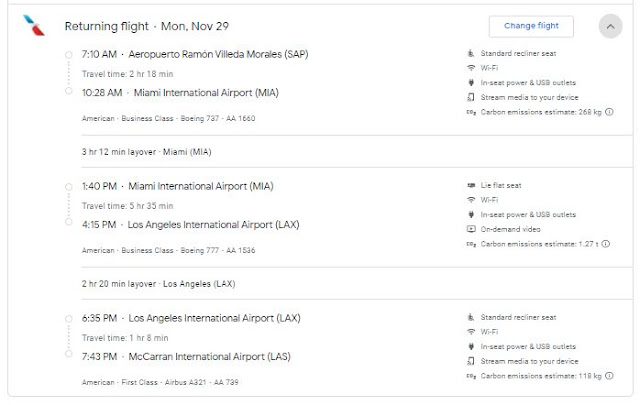Image resolution: width=640 pixels, height=405 pixels.
Task: Click the On-demand video icon
Action: click(471, 228)
